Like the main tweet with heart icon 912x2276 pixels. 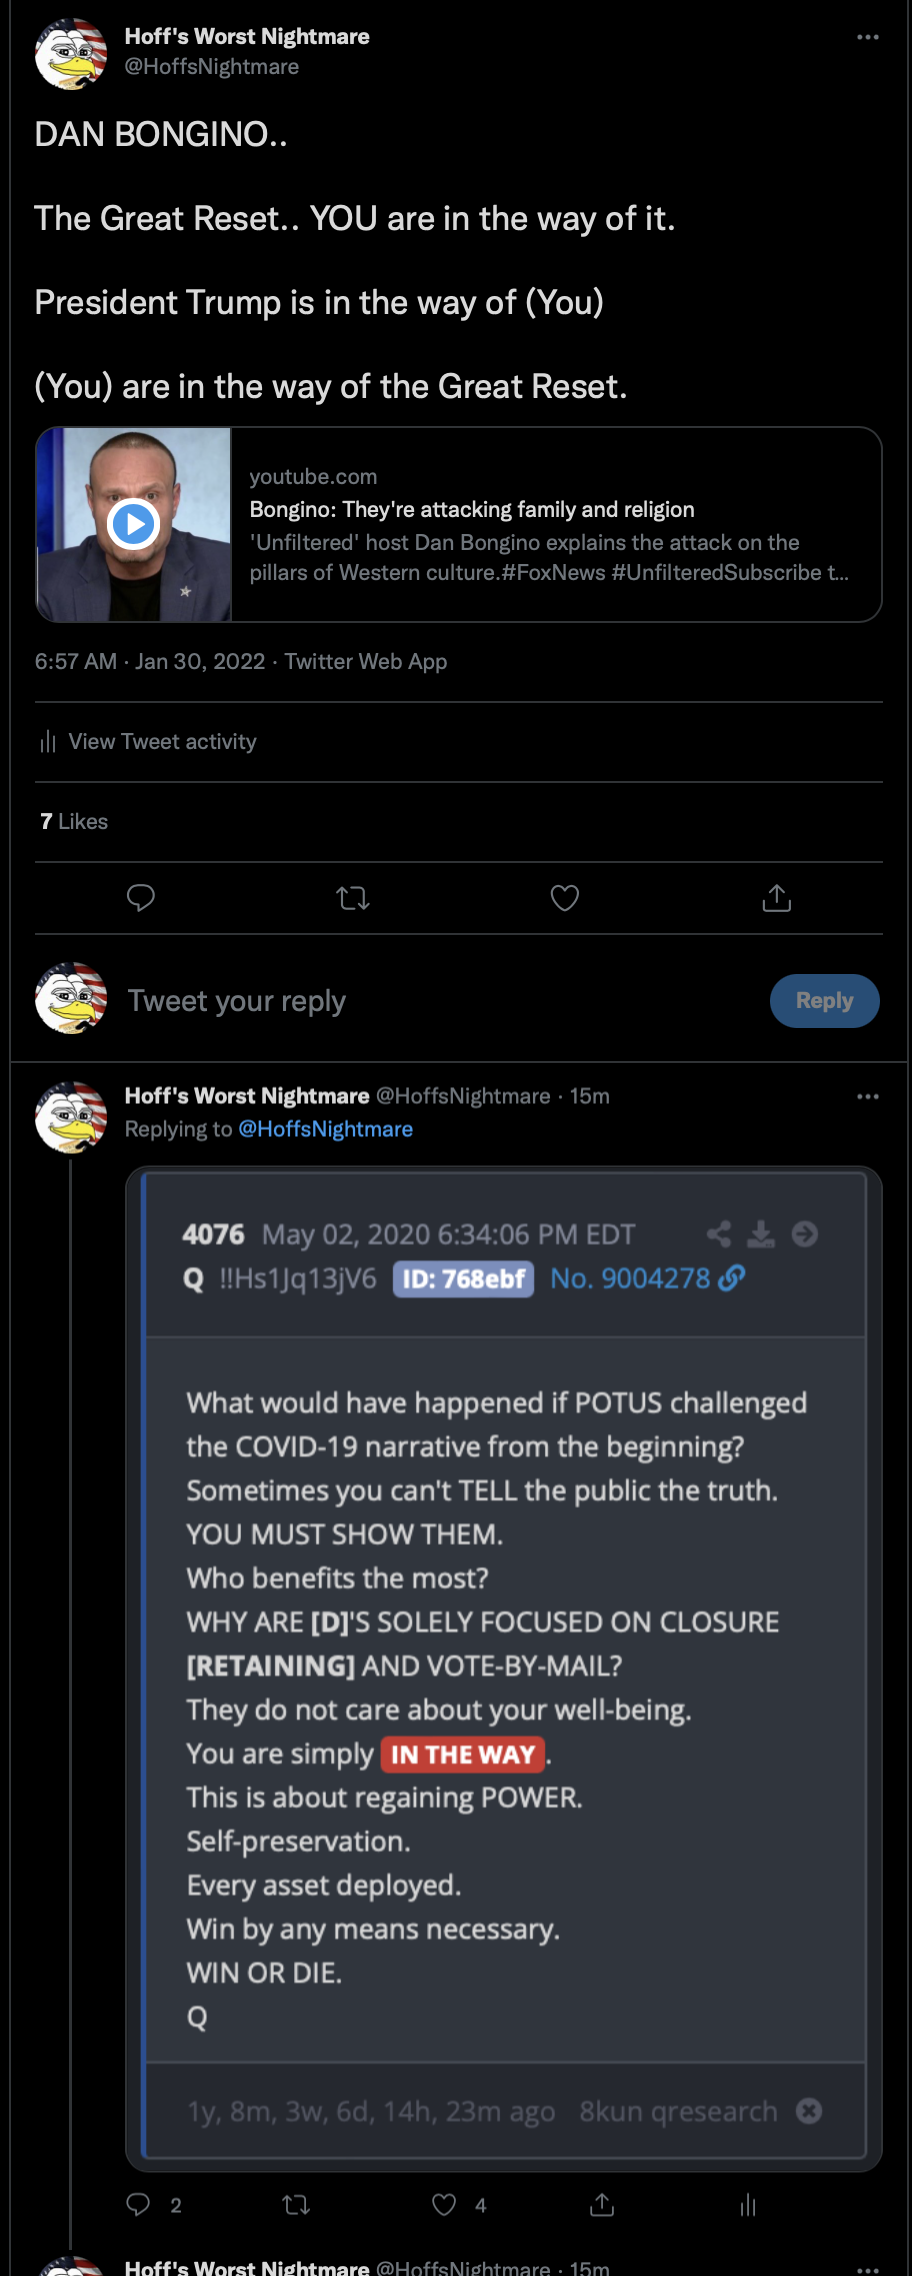point(565,898)
